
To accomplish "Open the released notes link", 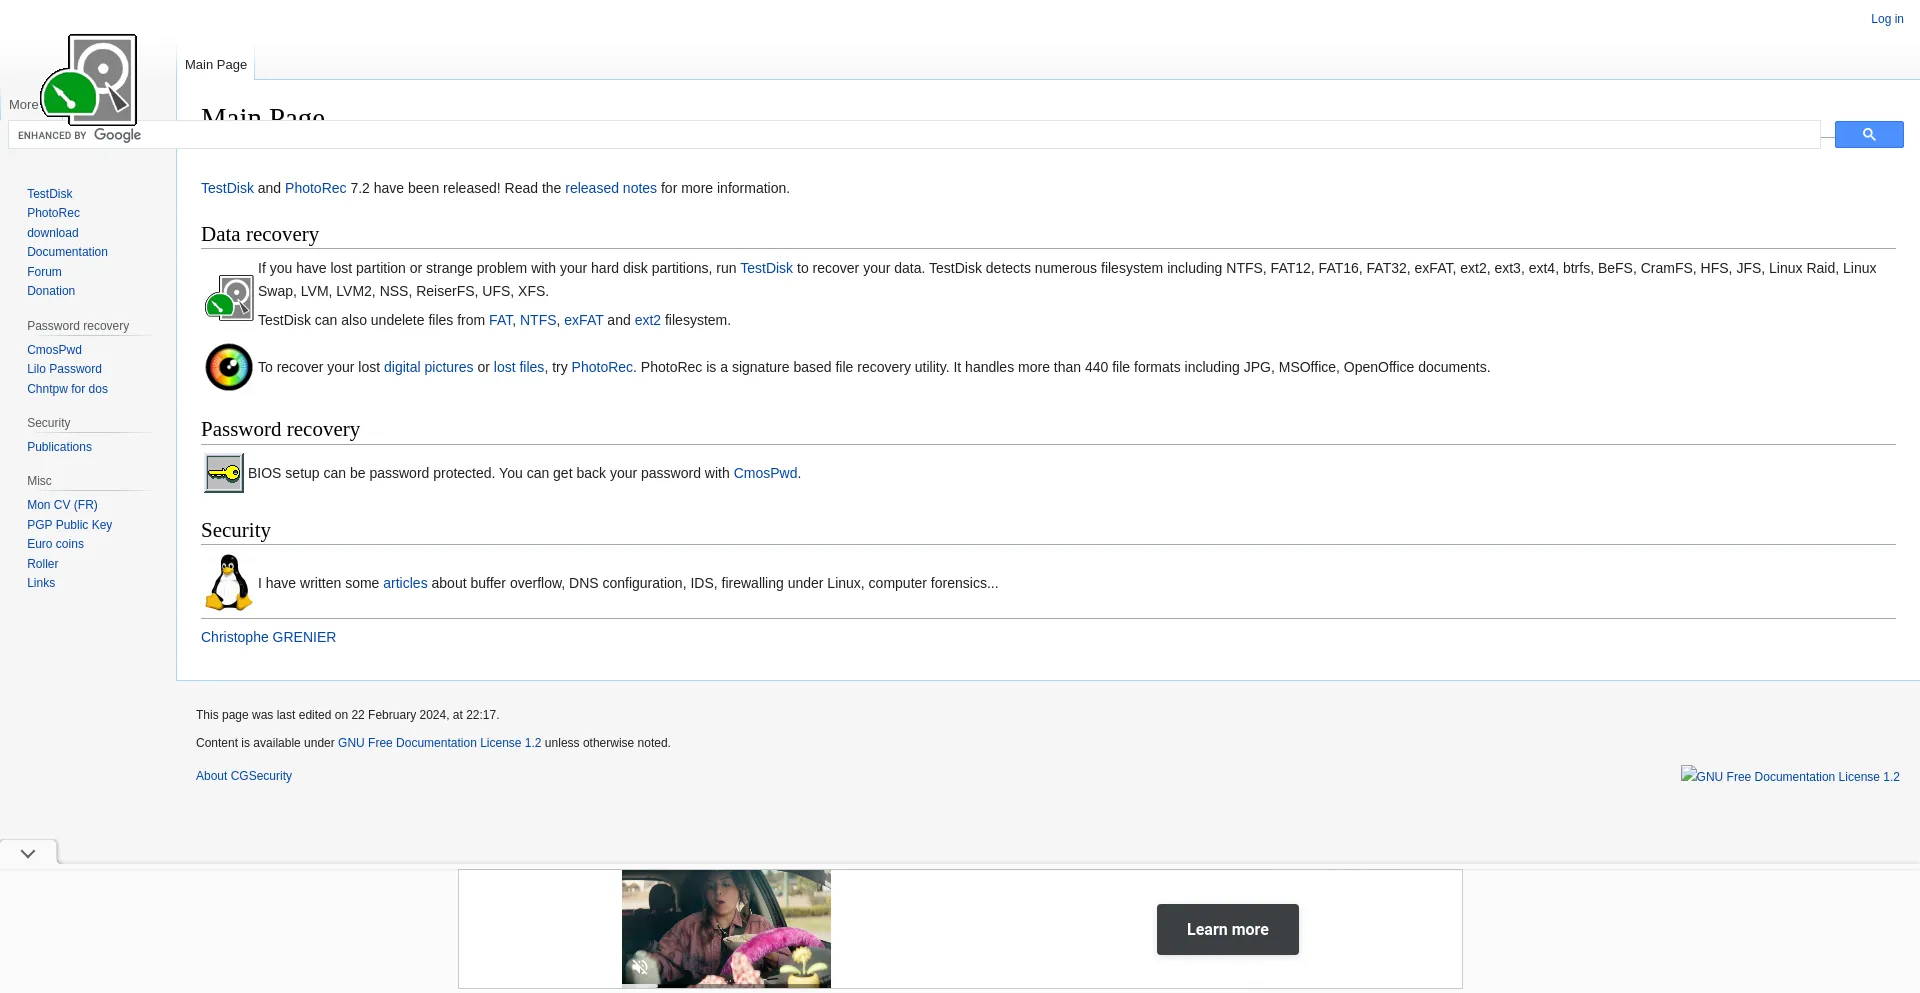I will (x=611, y=188).
